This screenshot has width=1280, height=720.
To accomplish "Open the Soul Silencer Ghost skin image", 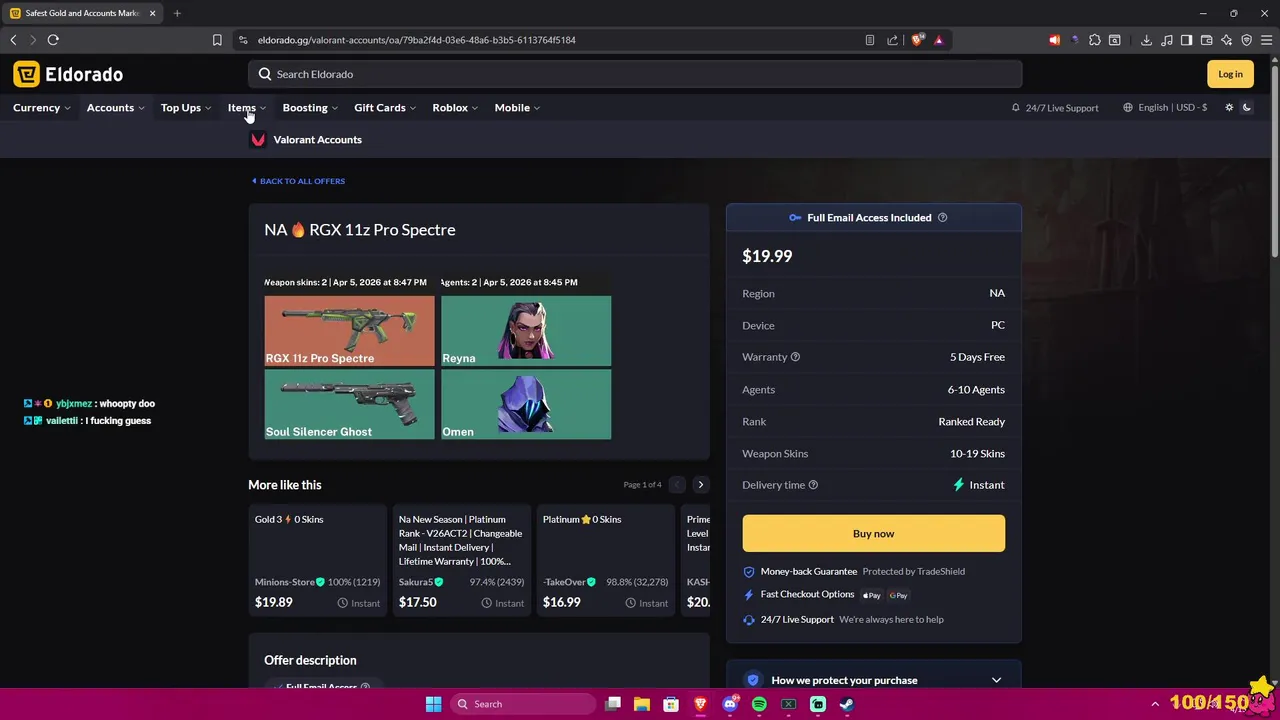I will tap(349, 405).
